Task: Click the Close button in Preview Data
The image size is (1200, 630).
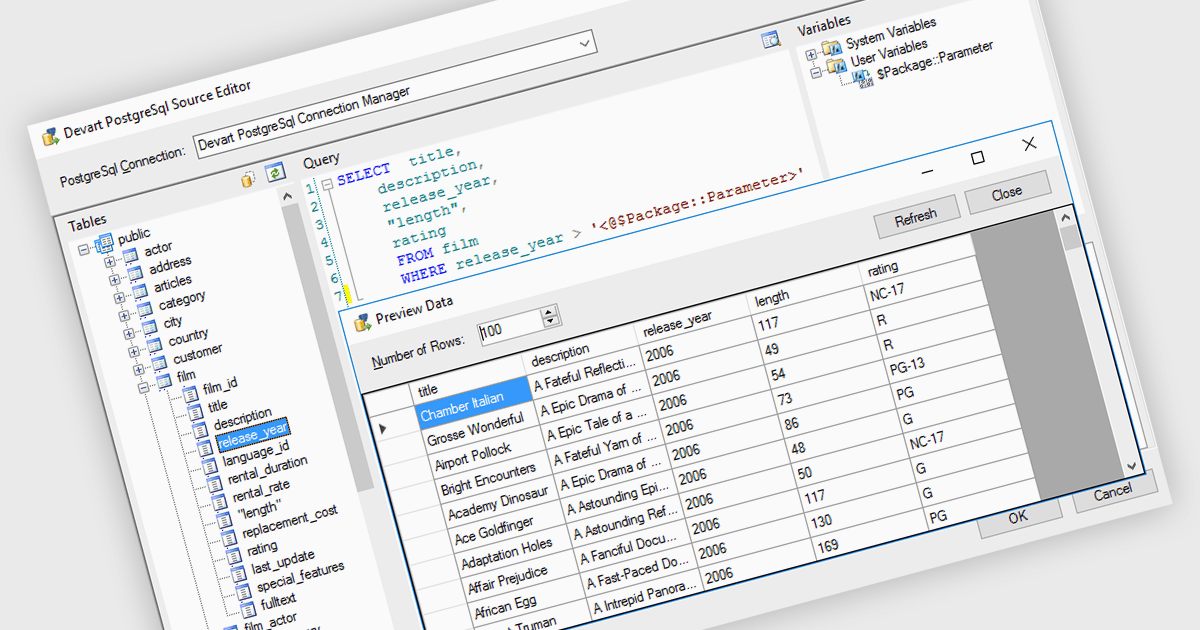Action: click(x=1008, y=191)
